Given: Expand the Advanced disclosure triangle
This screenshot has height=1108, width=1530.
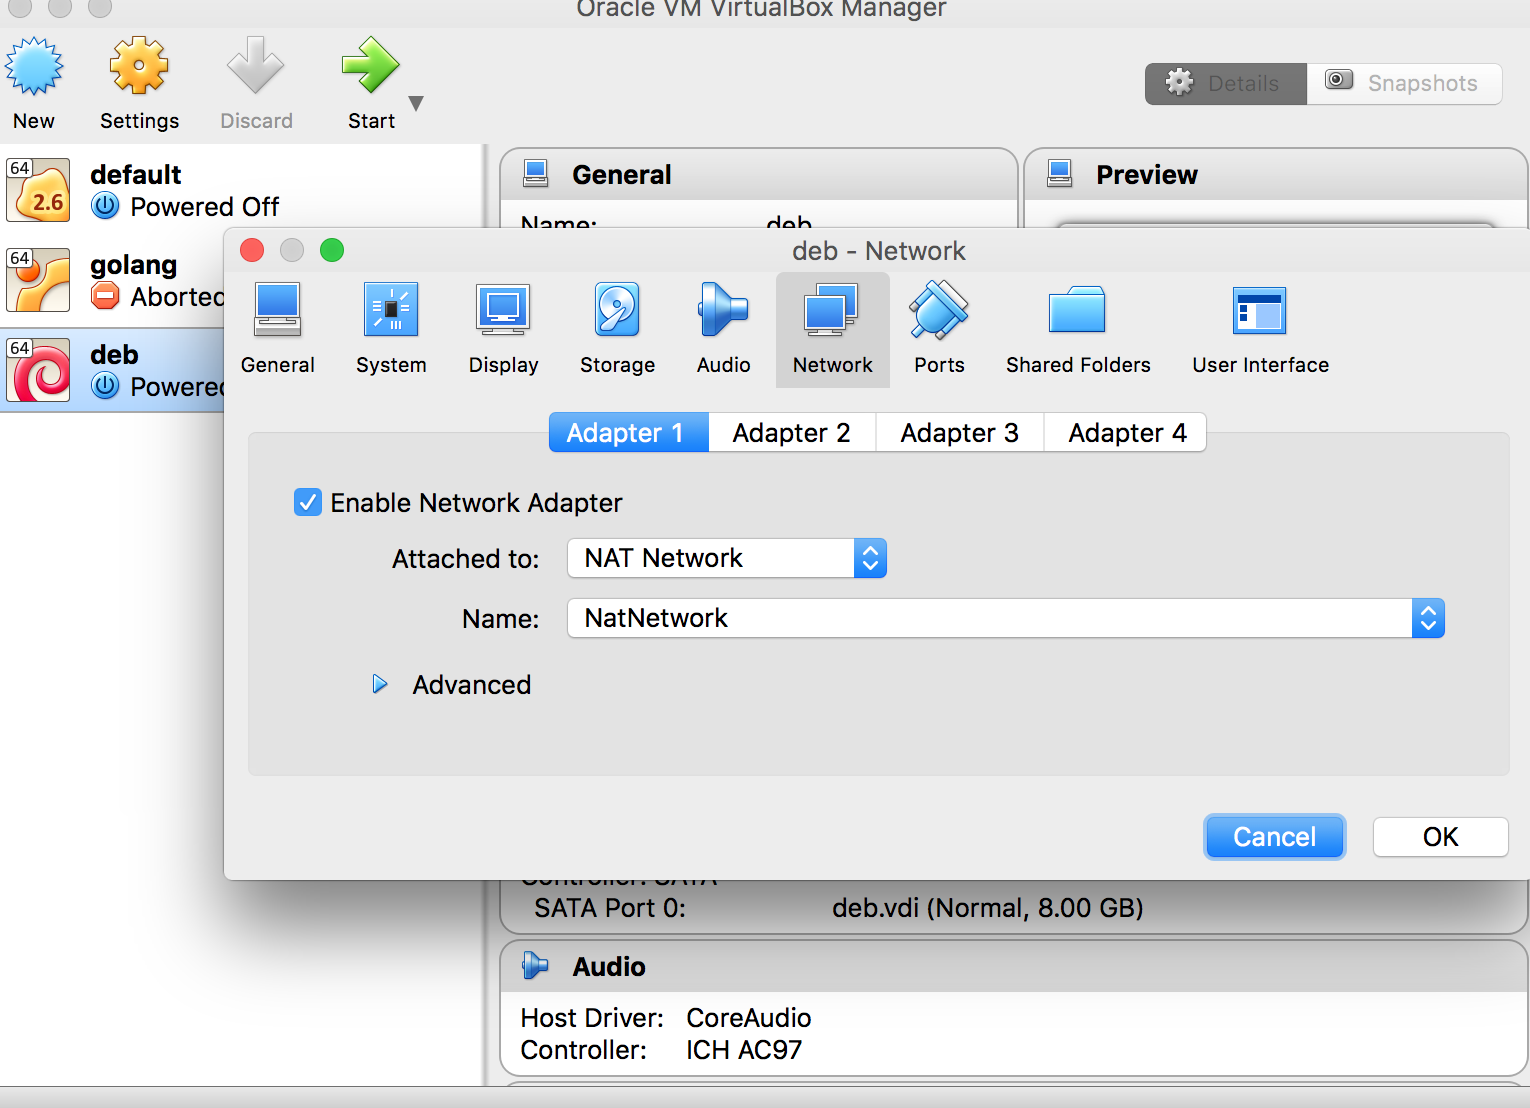Looking at the screenshot, I should pos(380,684).
